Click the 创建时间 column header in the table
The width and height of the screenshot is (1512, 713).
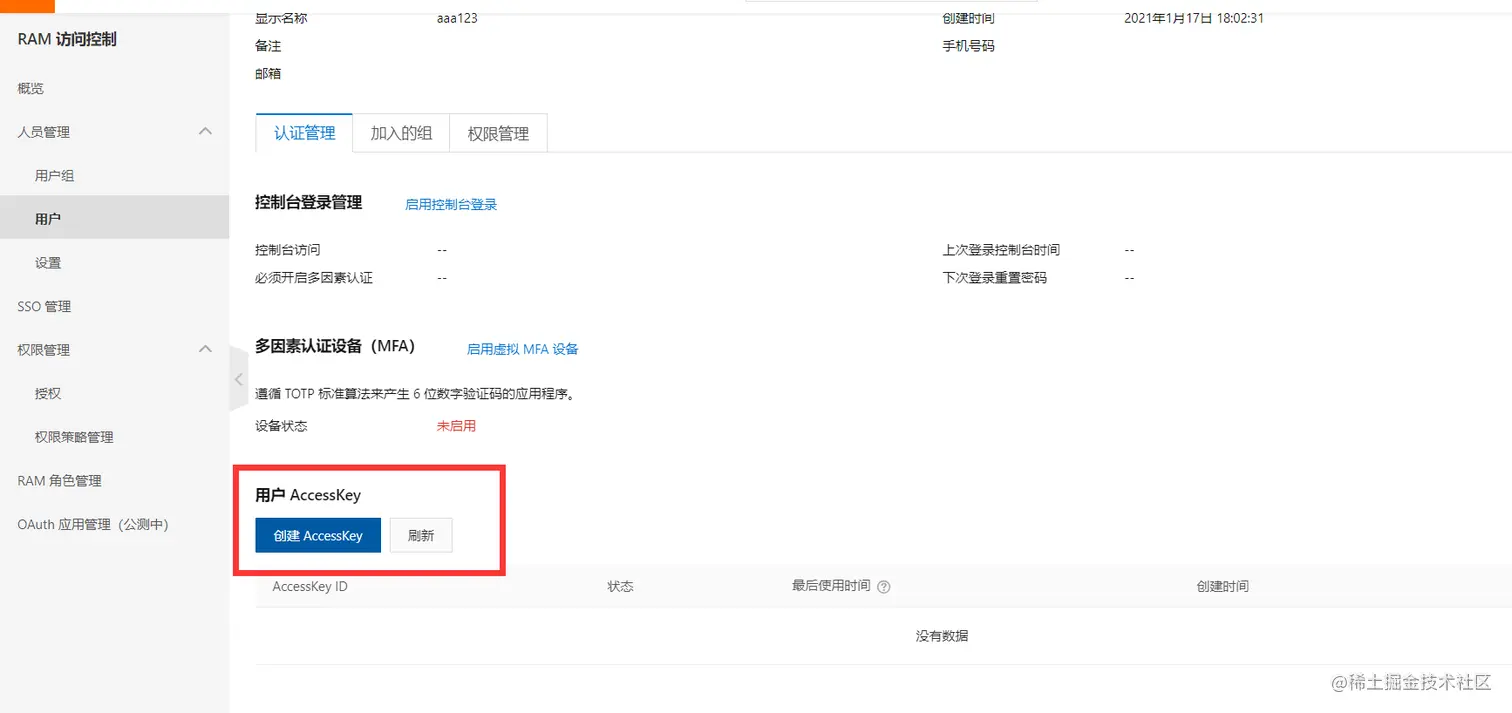[x=1222, y=586]
